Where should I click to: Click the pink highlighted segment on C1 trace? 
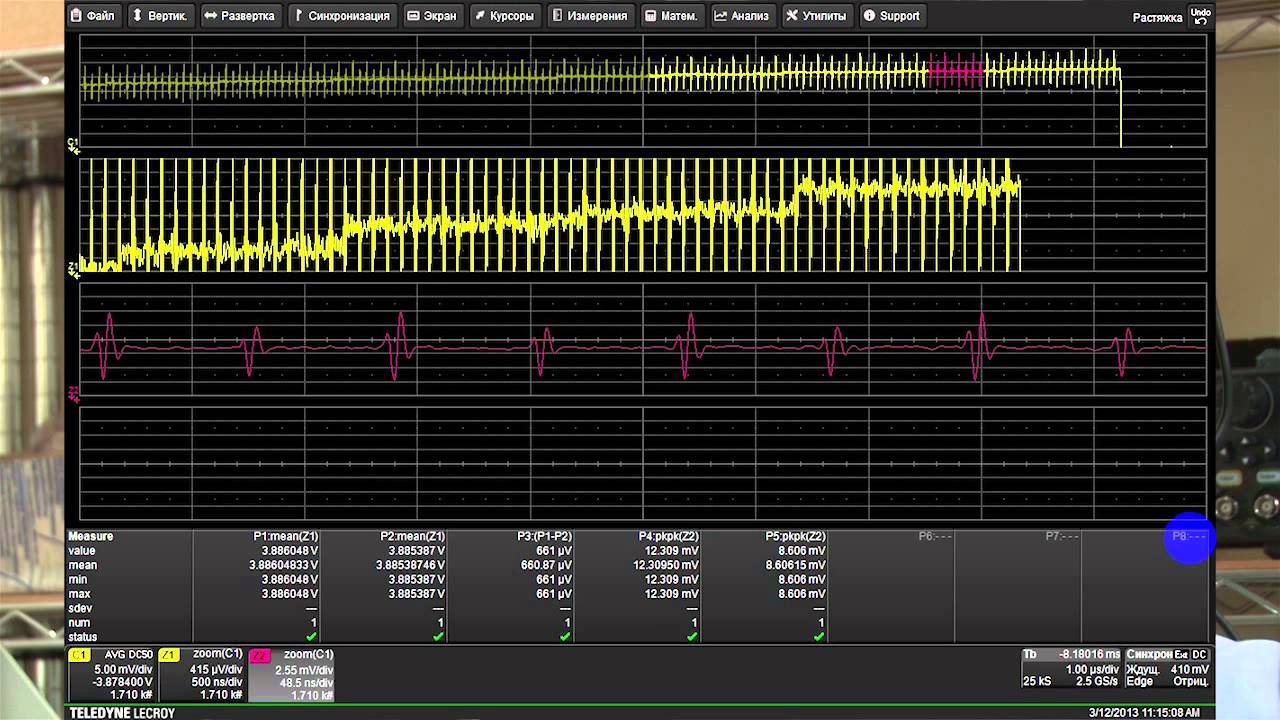[x=955, y=72]
